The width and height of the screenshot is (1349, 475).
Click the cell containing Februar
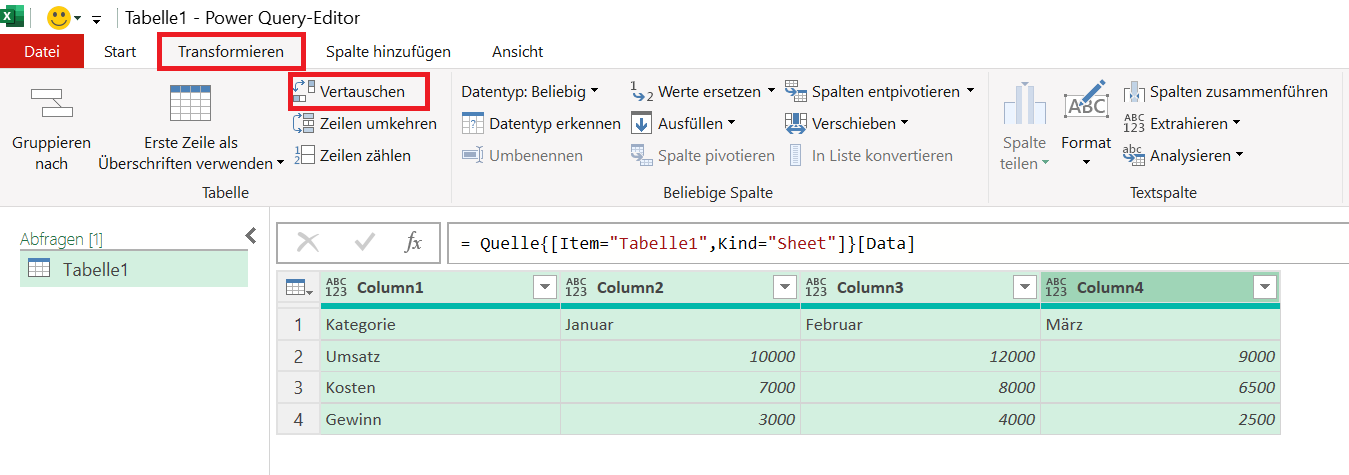coord(921,325)
